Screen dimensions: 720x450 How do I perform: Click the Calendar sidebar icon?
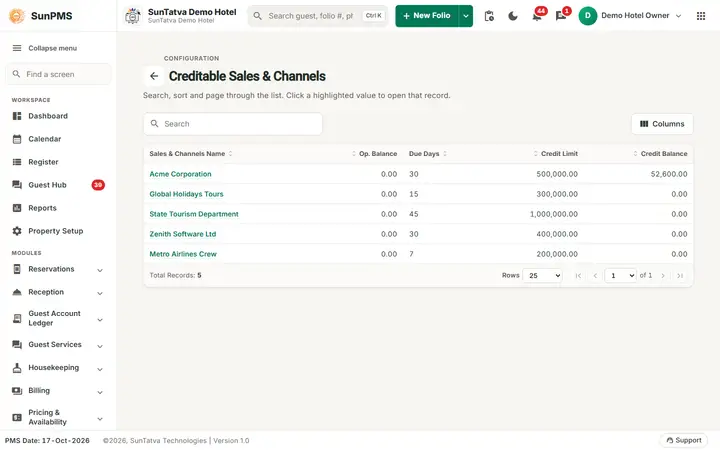click(x=17, y=139)
